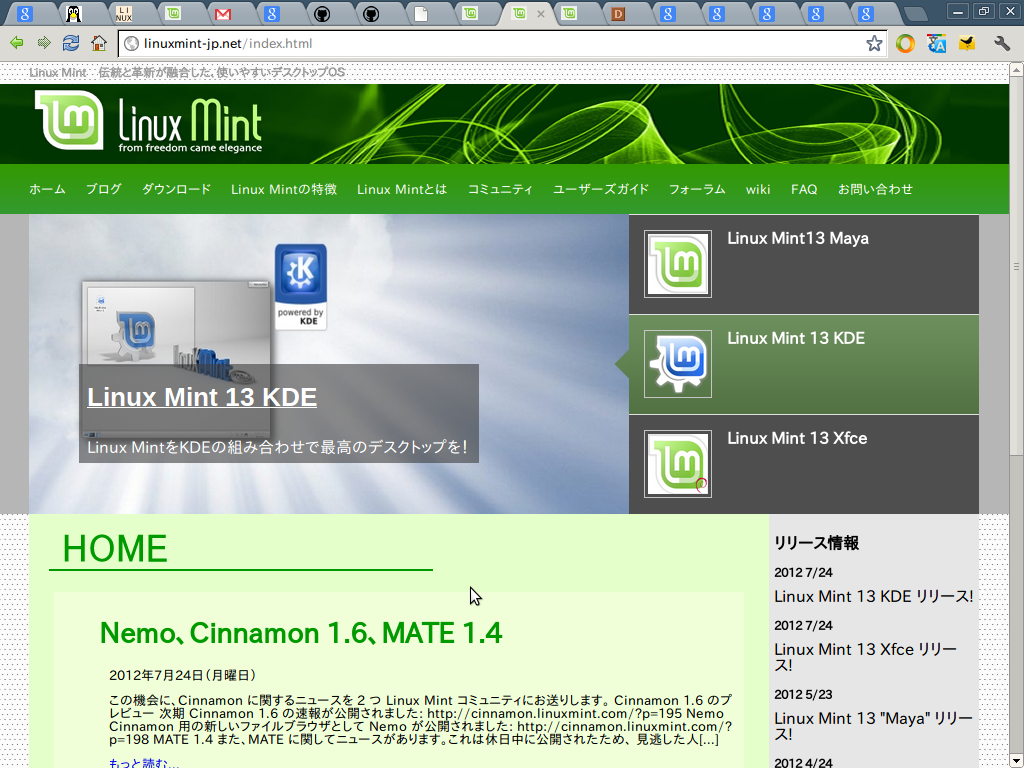
Task: Switch to the Tux penguin tab
Action: 73,14
